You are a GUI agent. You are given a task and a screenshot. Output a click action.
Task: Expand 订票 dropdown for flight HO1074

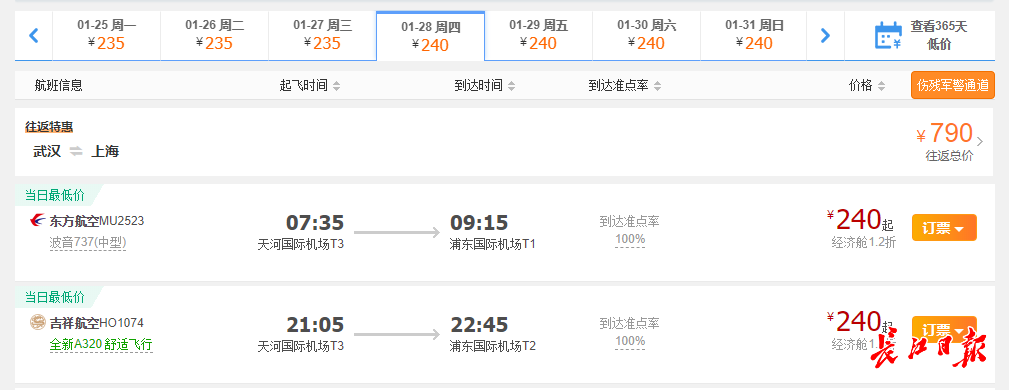[944, 330]
